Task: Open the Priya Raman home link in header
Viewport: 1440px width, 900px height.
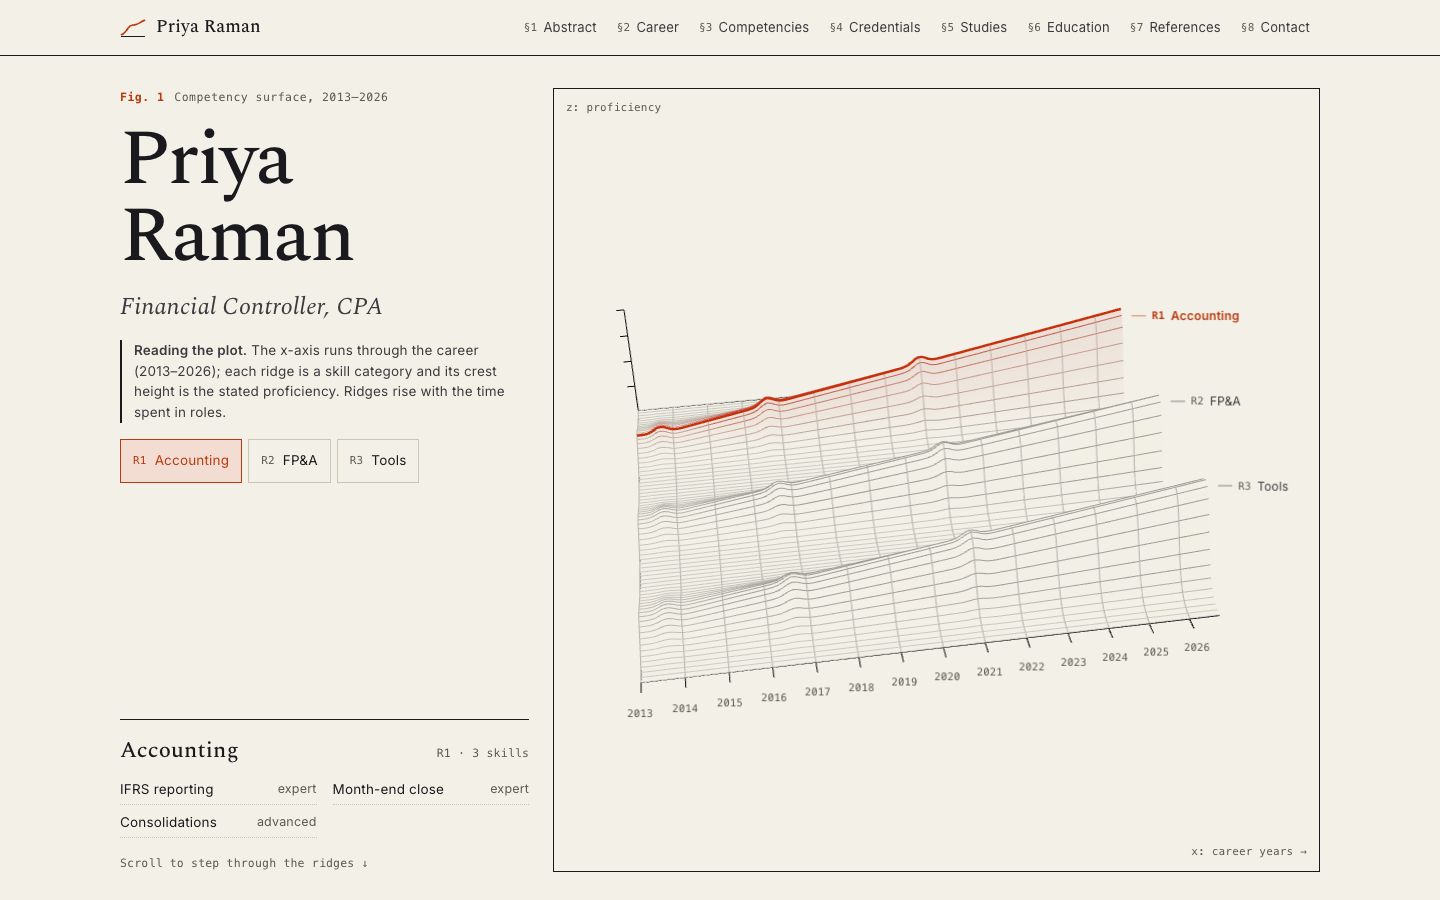Action: (x=190, y=27)
